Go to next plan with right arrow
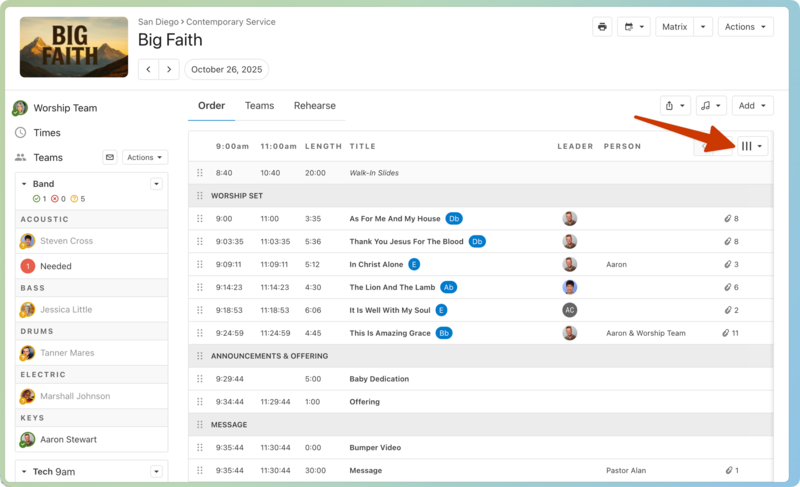The image size is (800, 487). coord(170,70)
